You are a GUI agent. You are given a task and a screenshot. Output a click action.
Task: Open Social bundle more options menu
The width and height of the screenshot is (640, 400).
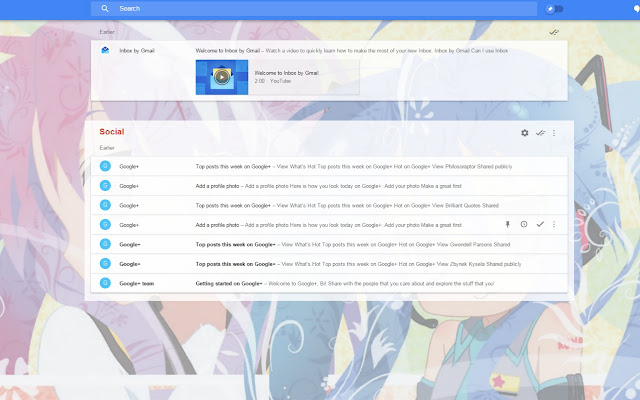coord(554,133)
